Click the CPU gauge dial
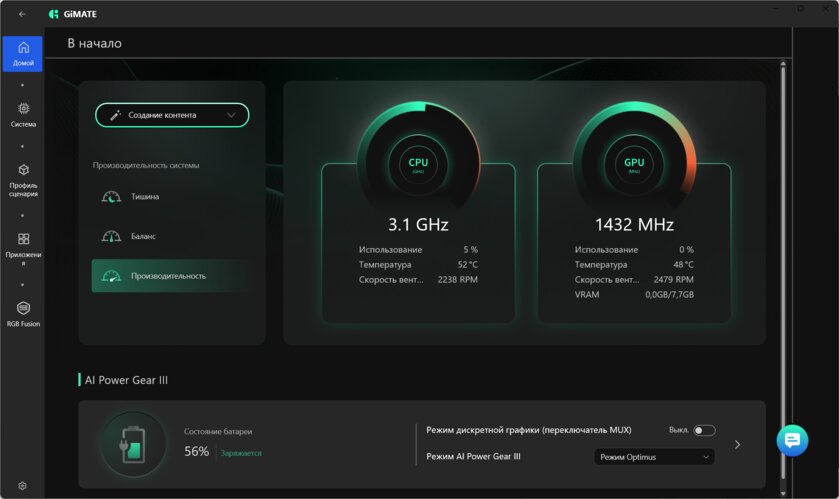This screenshot has width=839, height=499. point(418,164)
